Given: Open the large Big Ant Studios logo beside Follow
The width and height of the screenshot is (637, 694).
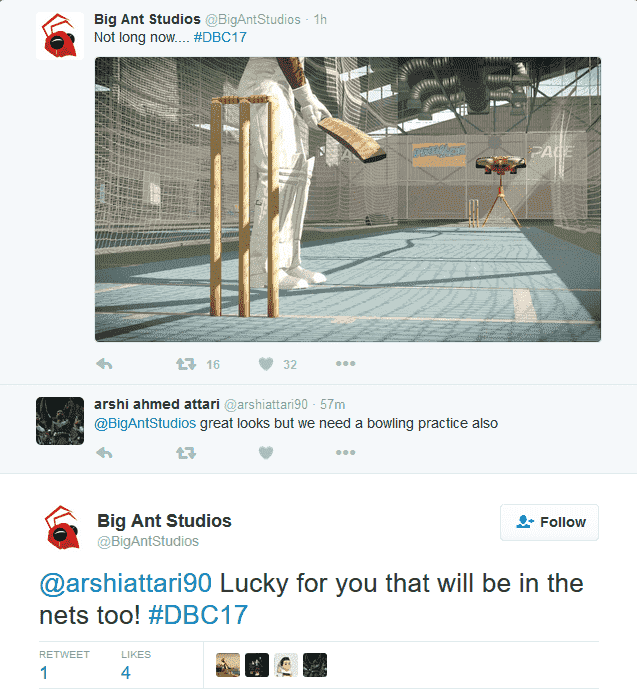Looking at the screenshot, I should tap(62, 528).
